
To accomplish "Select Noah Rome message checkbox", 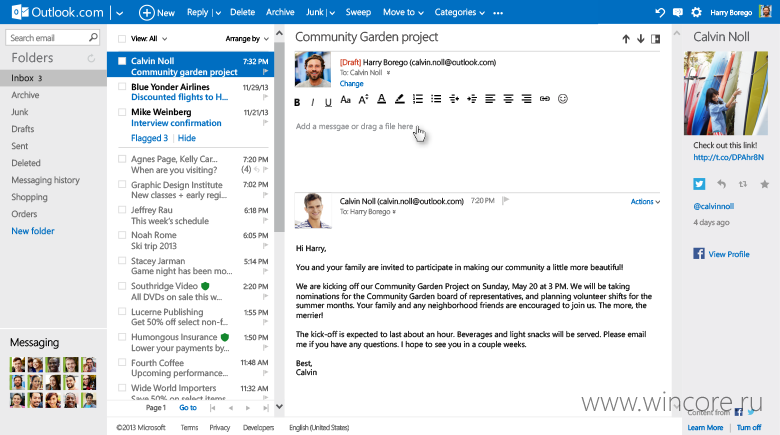I will click(122, 235).
